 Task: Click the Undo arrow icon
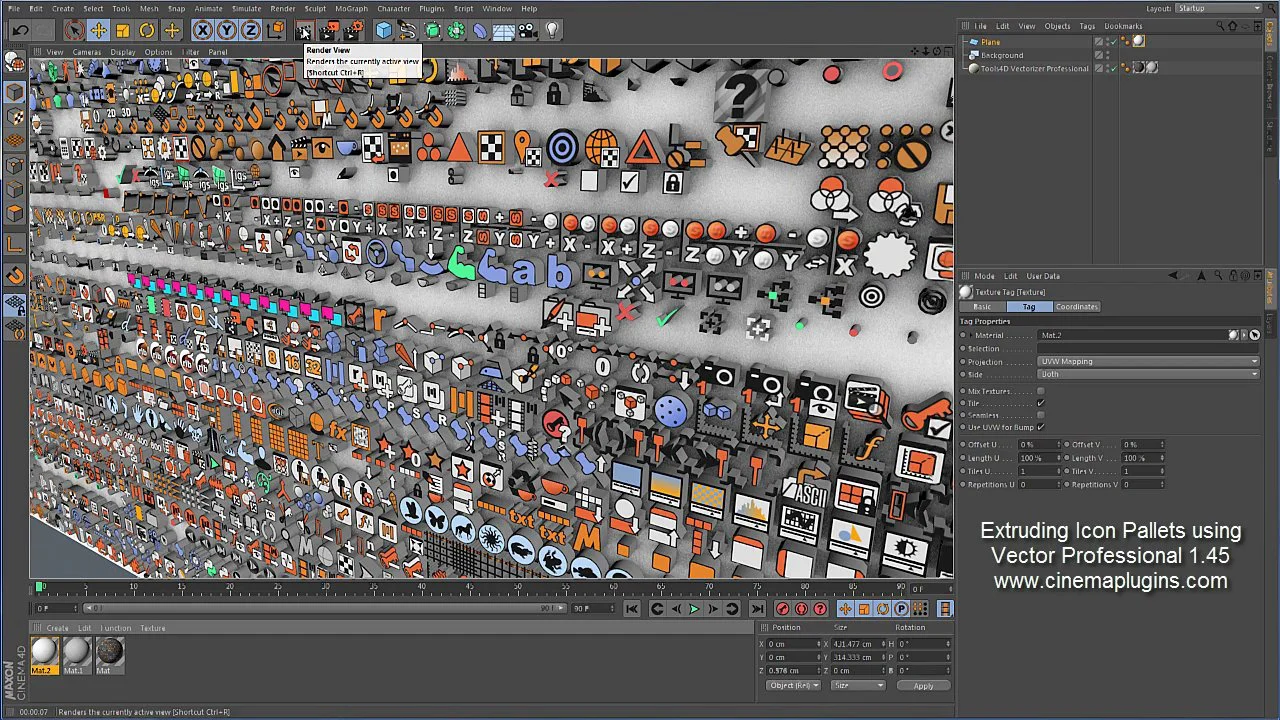[x=20, y=30]
